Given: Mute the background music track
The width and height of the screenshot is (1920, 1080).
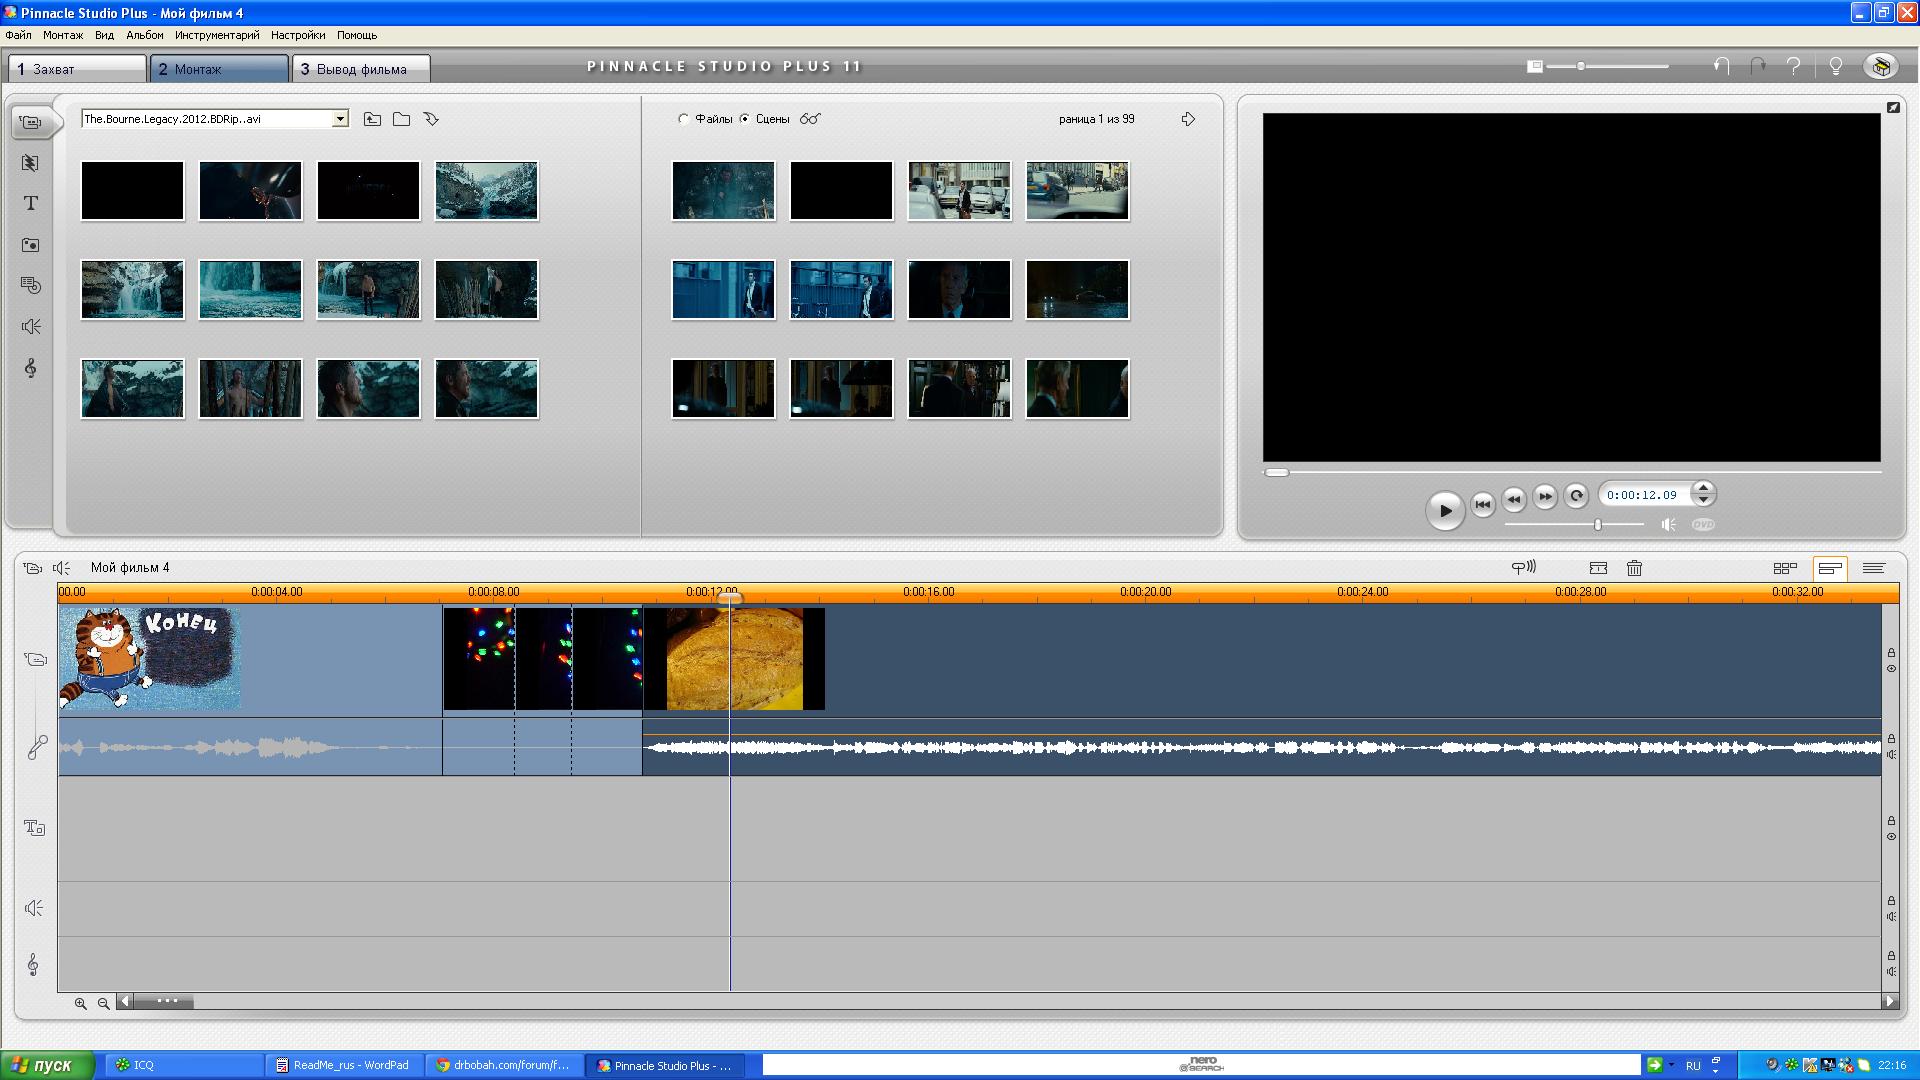Looking at the screenshot, I should coord(1891,972).
